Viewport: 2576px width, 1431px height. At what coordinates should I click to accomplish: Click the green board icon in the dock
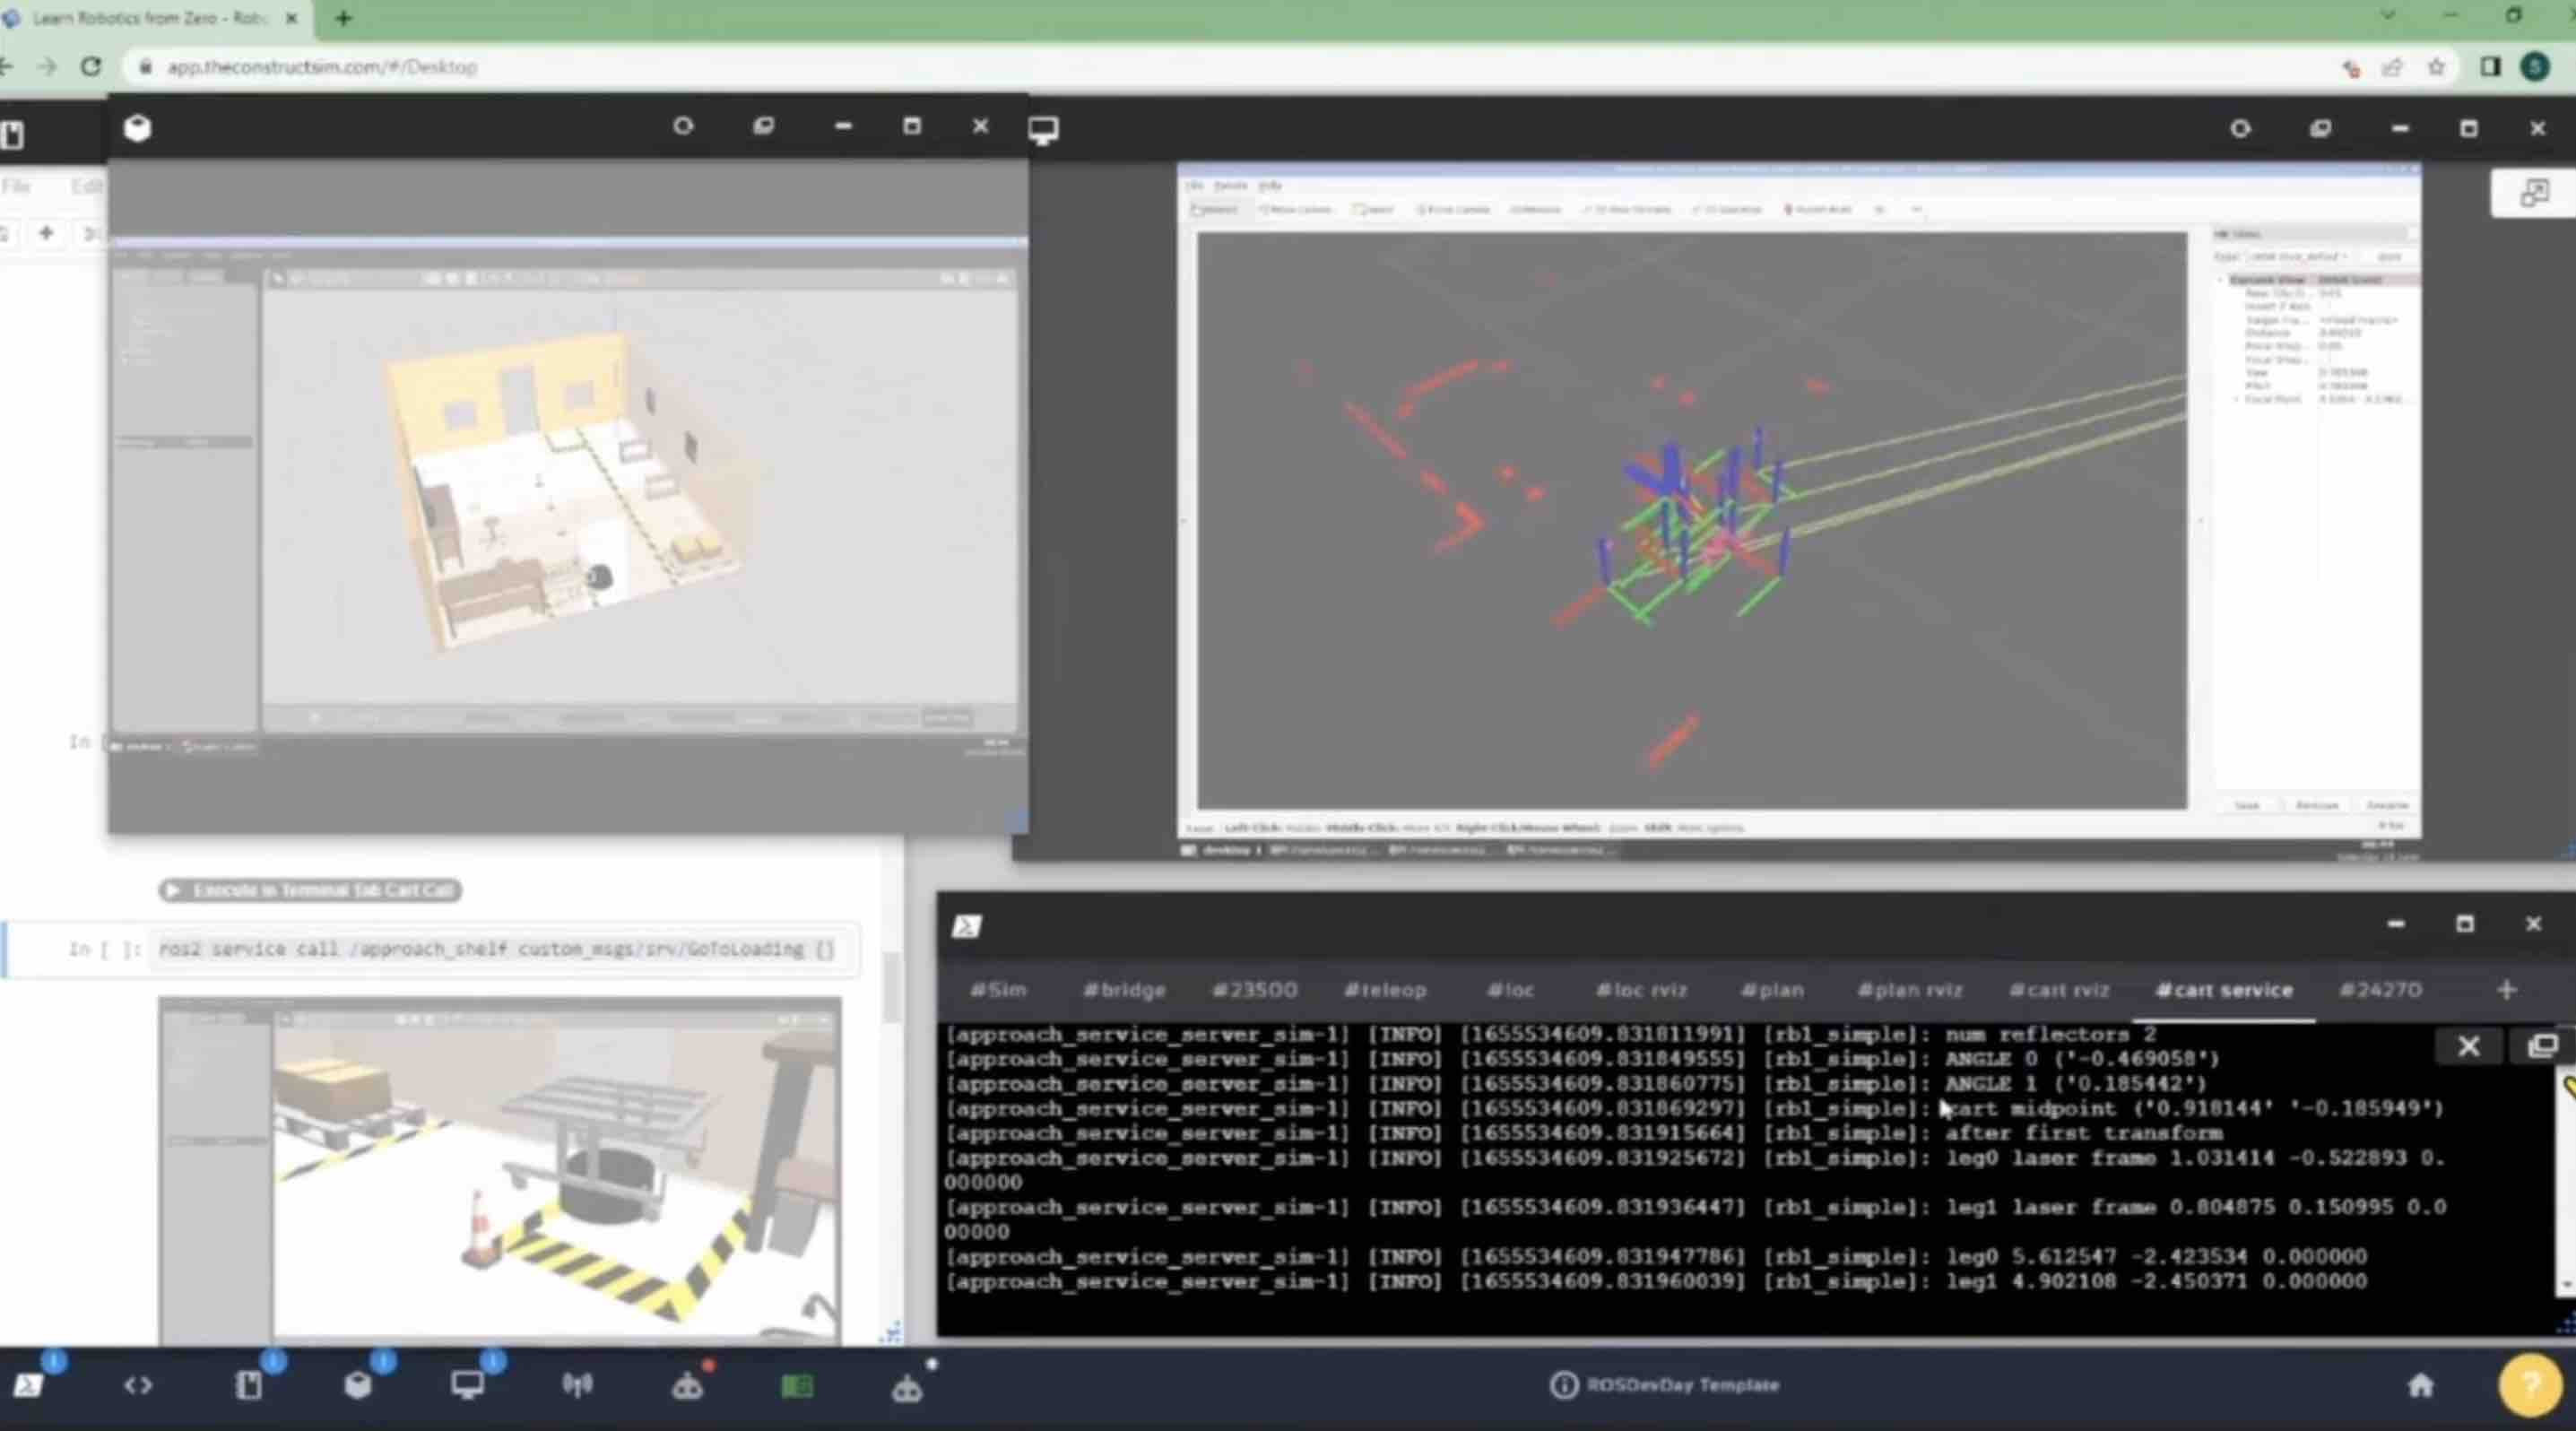click(797, 1386)
